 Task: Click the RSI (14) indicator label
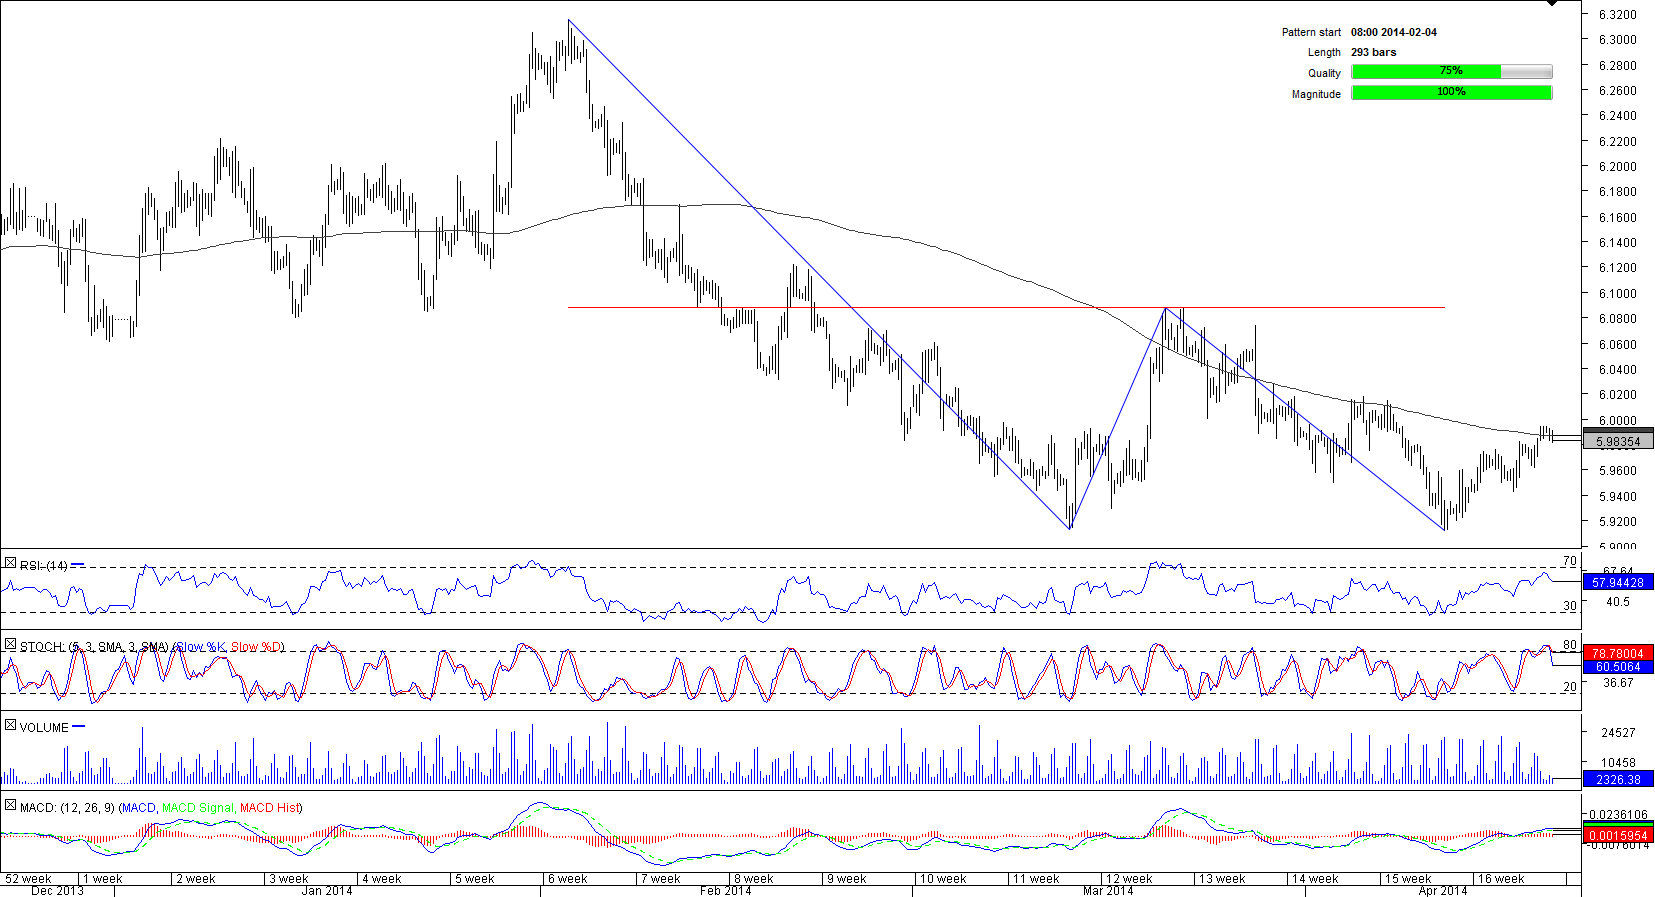[x=44, y=566]
